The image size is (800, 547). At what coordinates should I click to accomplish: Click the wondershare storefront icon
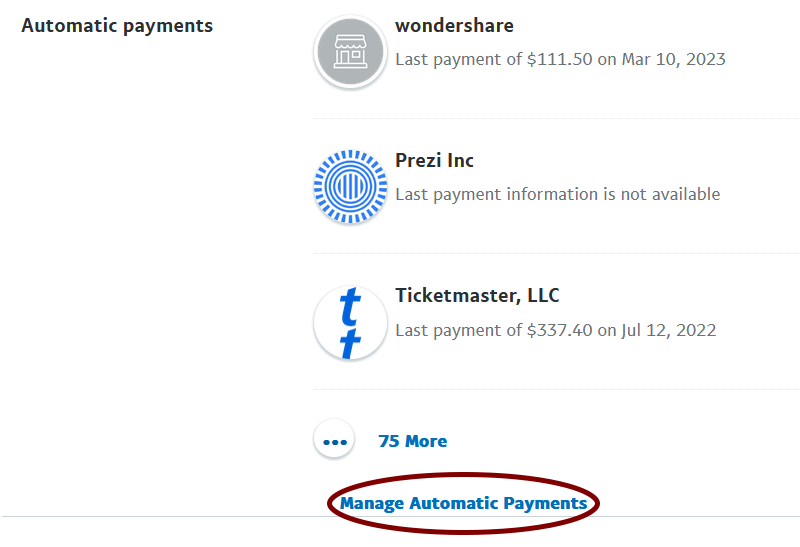350,53
